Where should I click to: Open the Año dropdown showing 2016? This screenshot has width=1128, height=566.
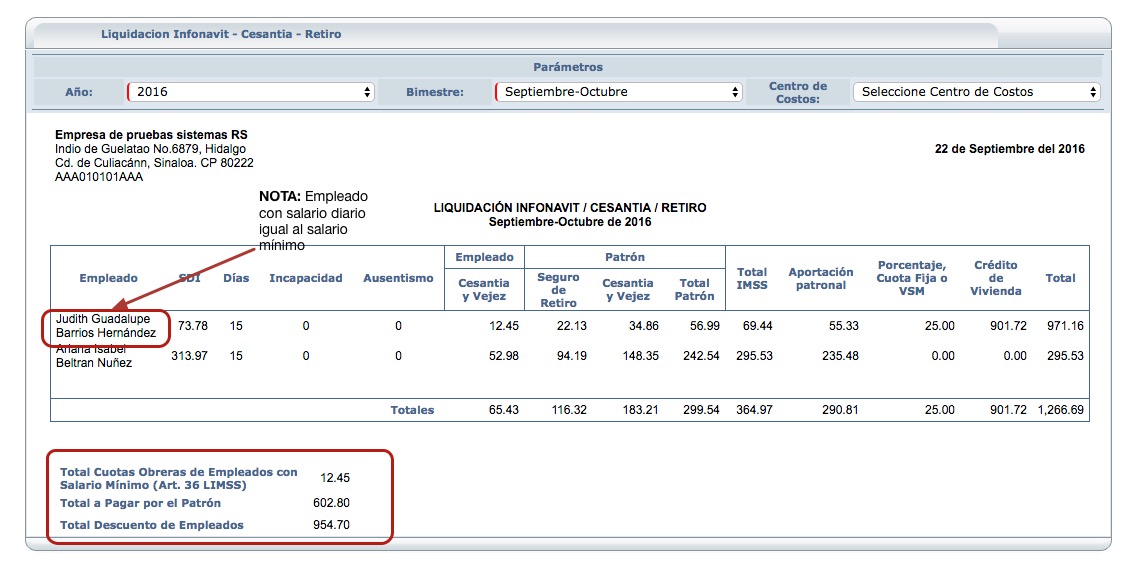[250, 92]
